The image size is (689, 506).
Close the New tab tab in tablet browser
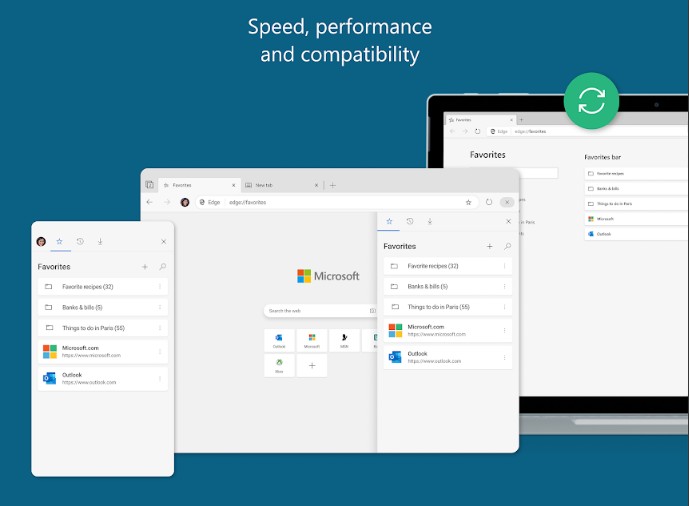[x=316, y=185]
